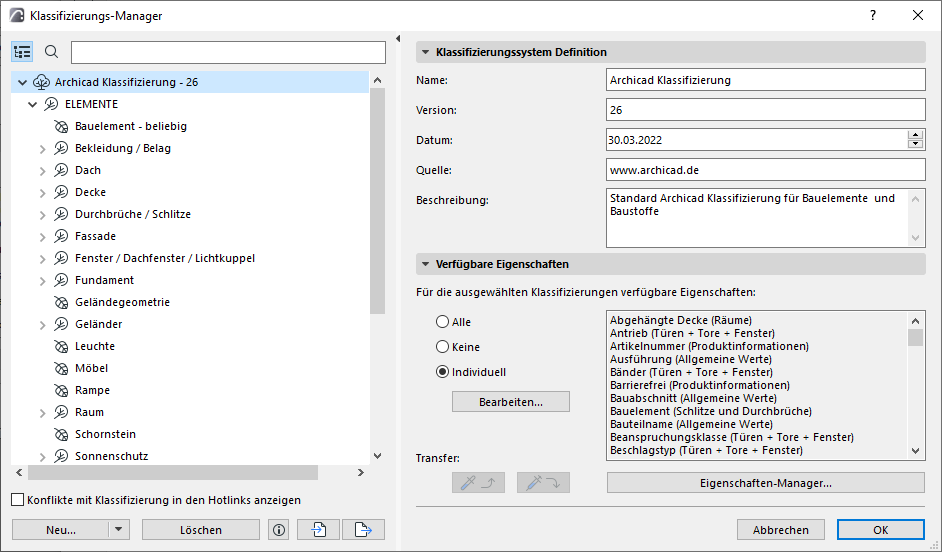Click the Archicad Klassifizierung system tree icon
Image resolution: width=942 pixels, height=552 pixels.
pyautogui.click(x=41, y=82)
